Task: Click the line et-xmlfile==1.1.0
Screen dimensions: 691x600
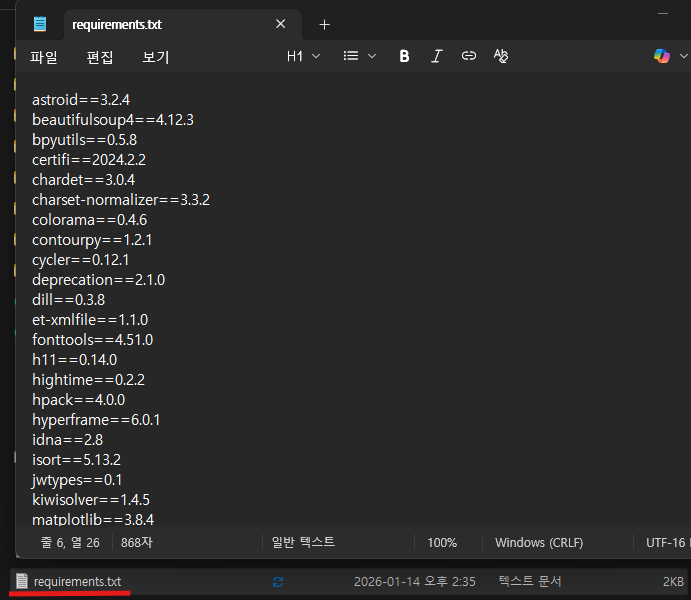Action: tap(90, 319)
